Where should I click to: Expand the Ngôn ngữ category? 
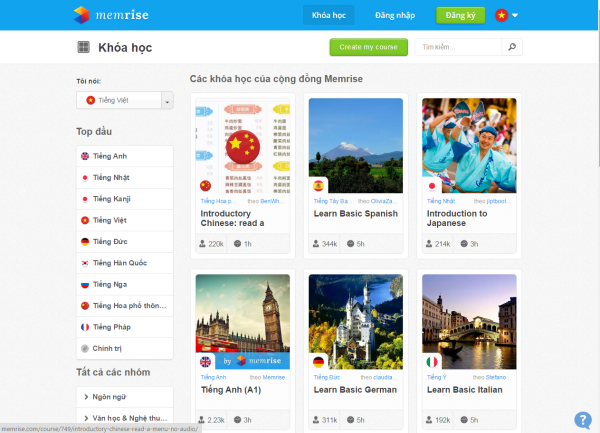pos(125,397)
